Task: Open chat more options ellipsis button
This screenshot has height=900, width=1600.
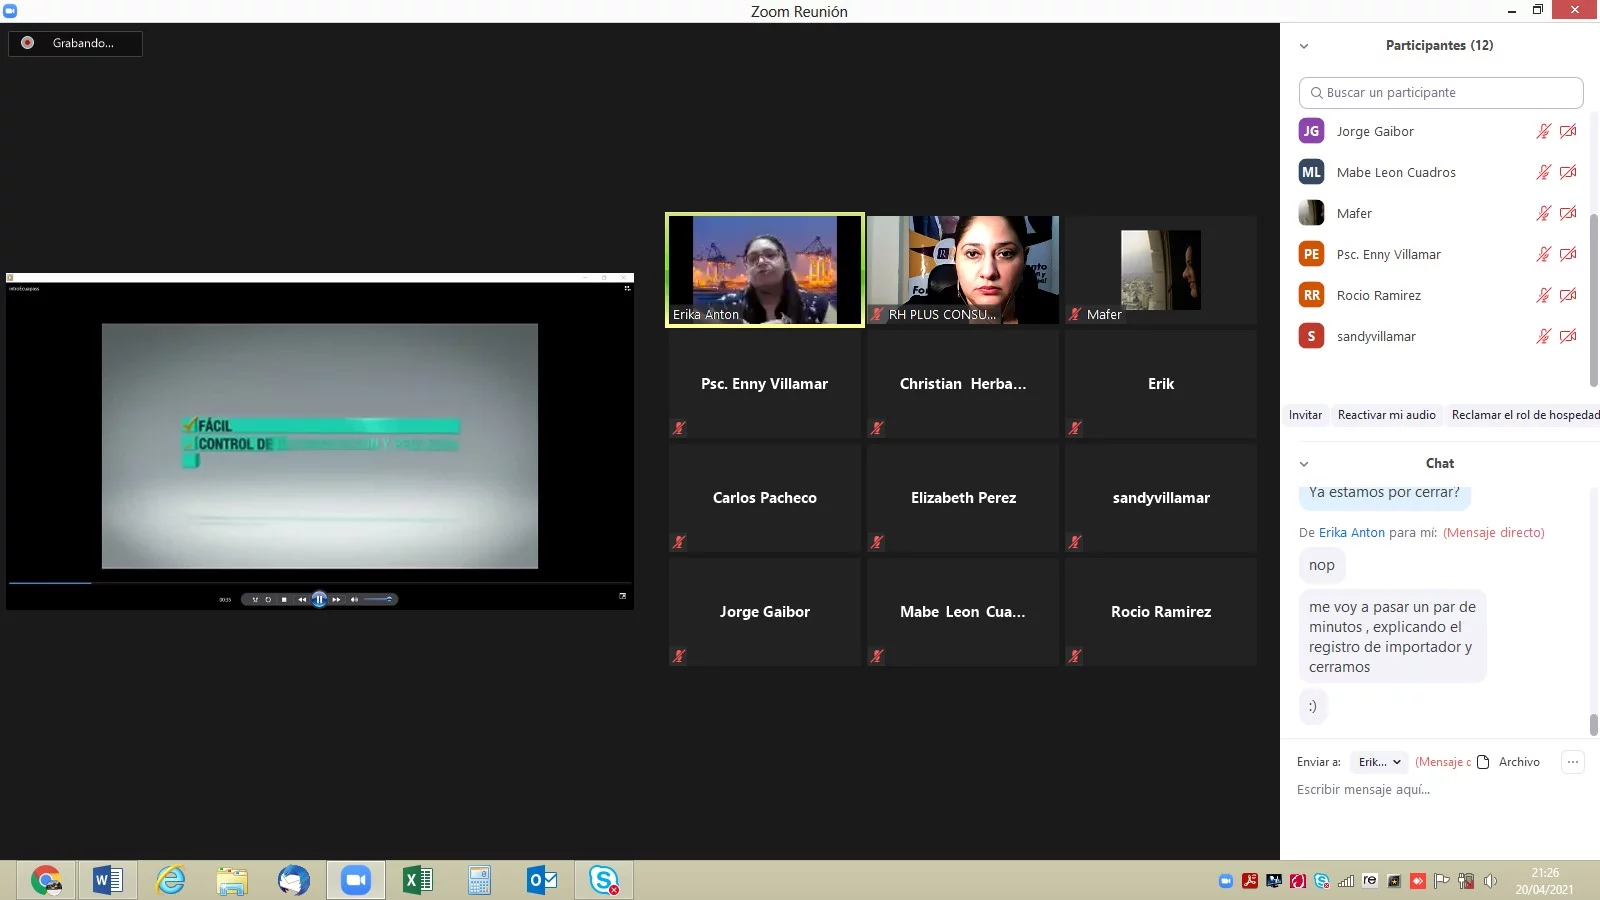Action: (x=1573, y=762)
